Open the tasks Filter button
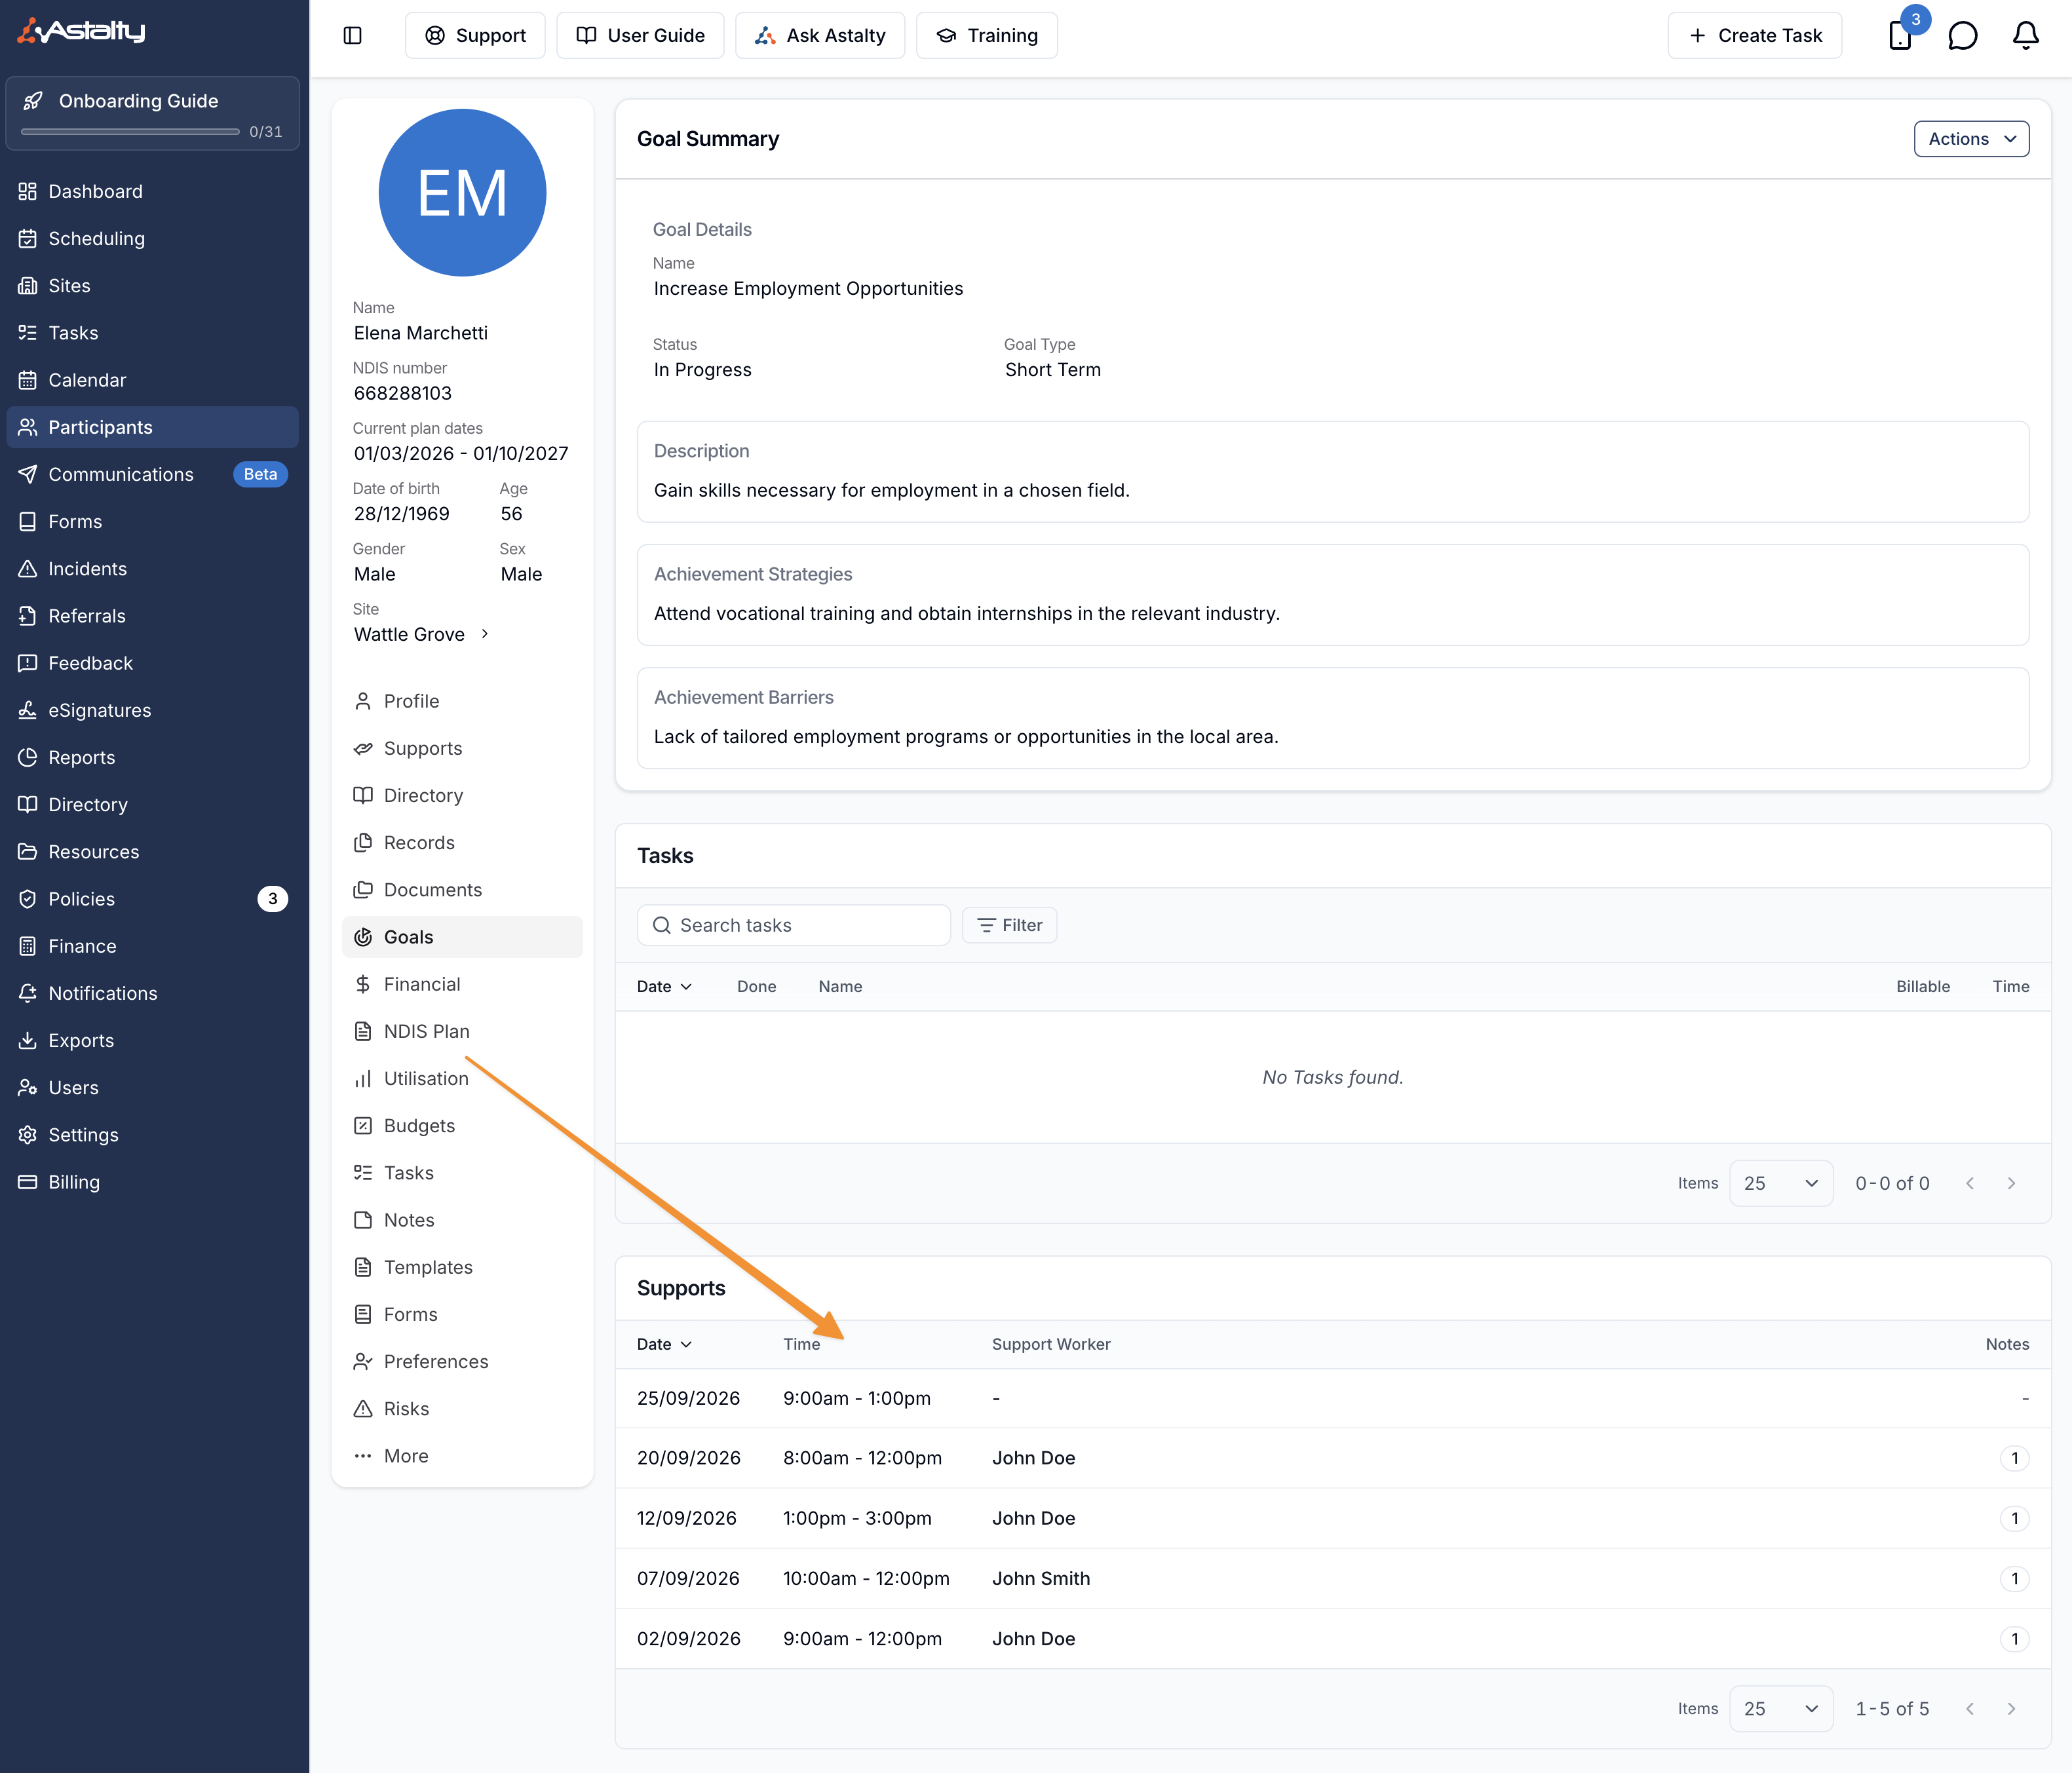2072x1773 pixels. pyautogui.click(x=1009, y=925)
